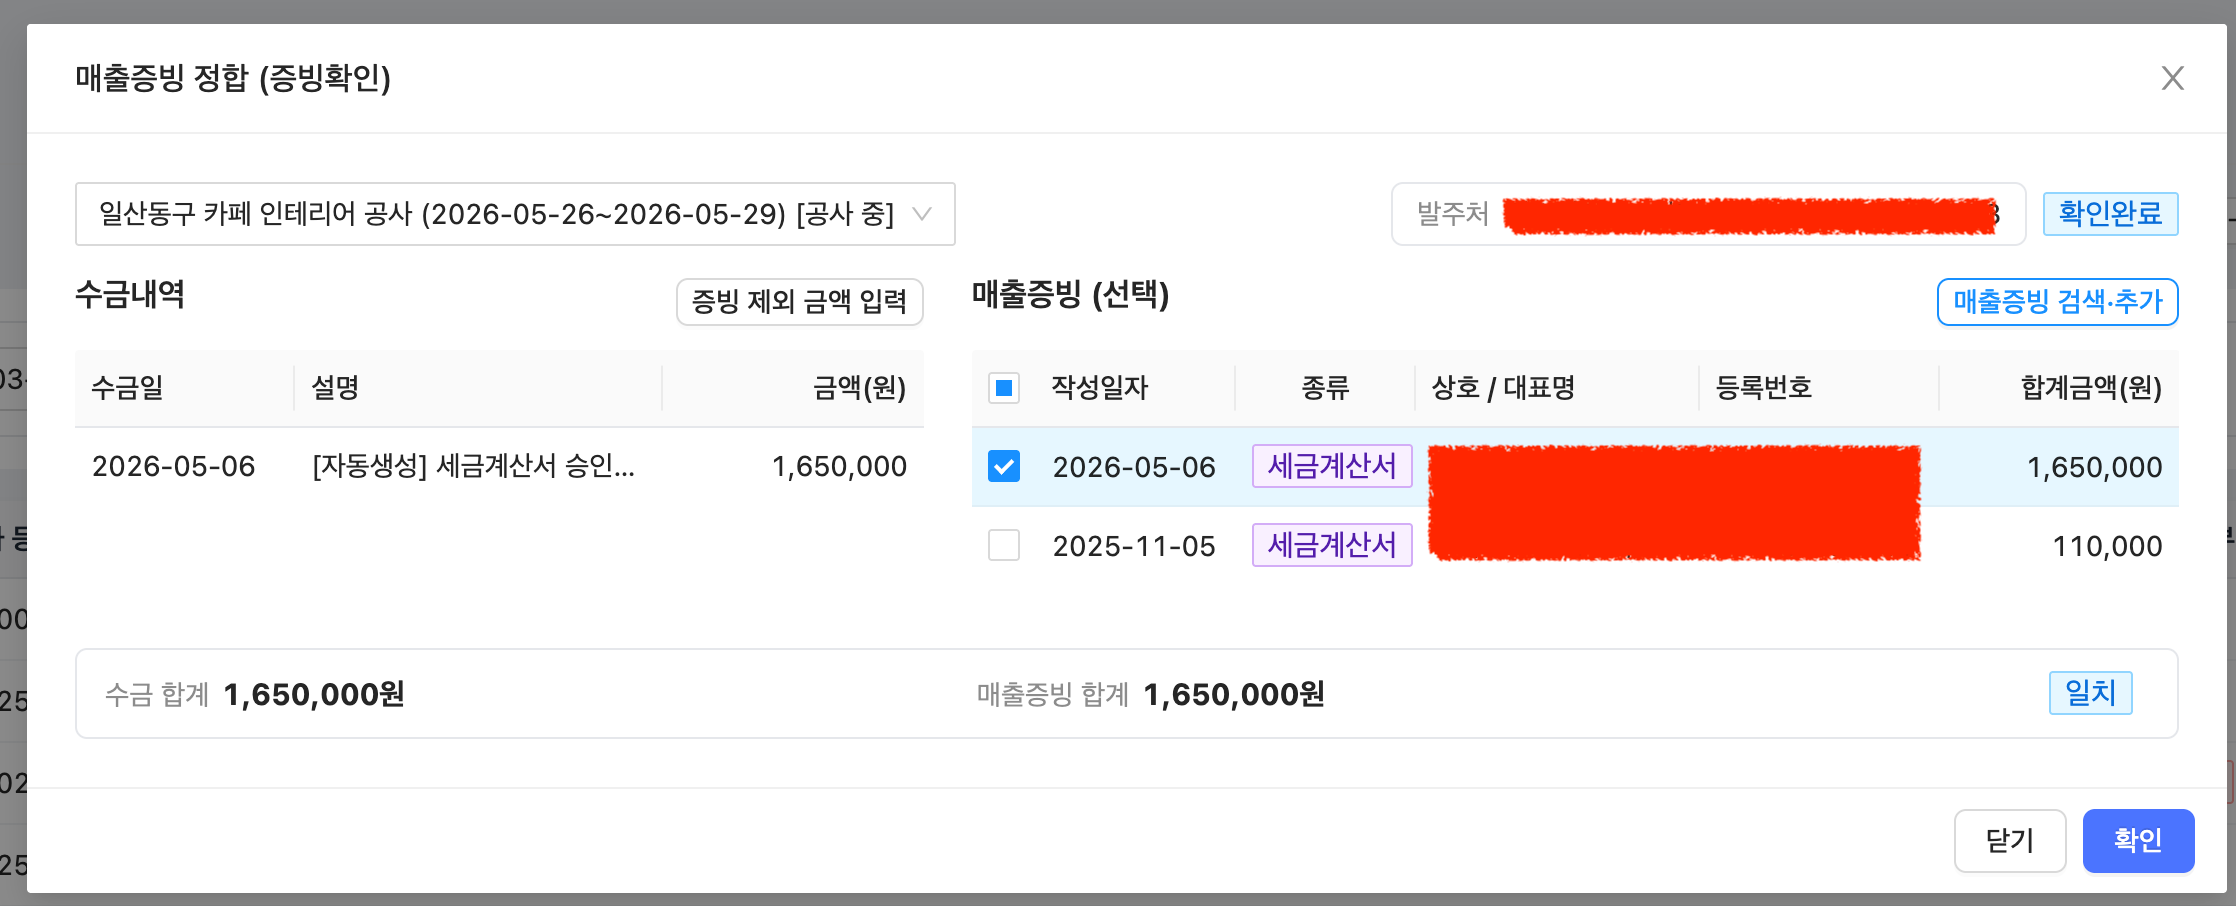2236x906 pixels.
Task: Select the 세금계산서 tag on 2025-11-05 row
Action: pos(1332,545)
